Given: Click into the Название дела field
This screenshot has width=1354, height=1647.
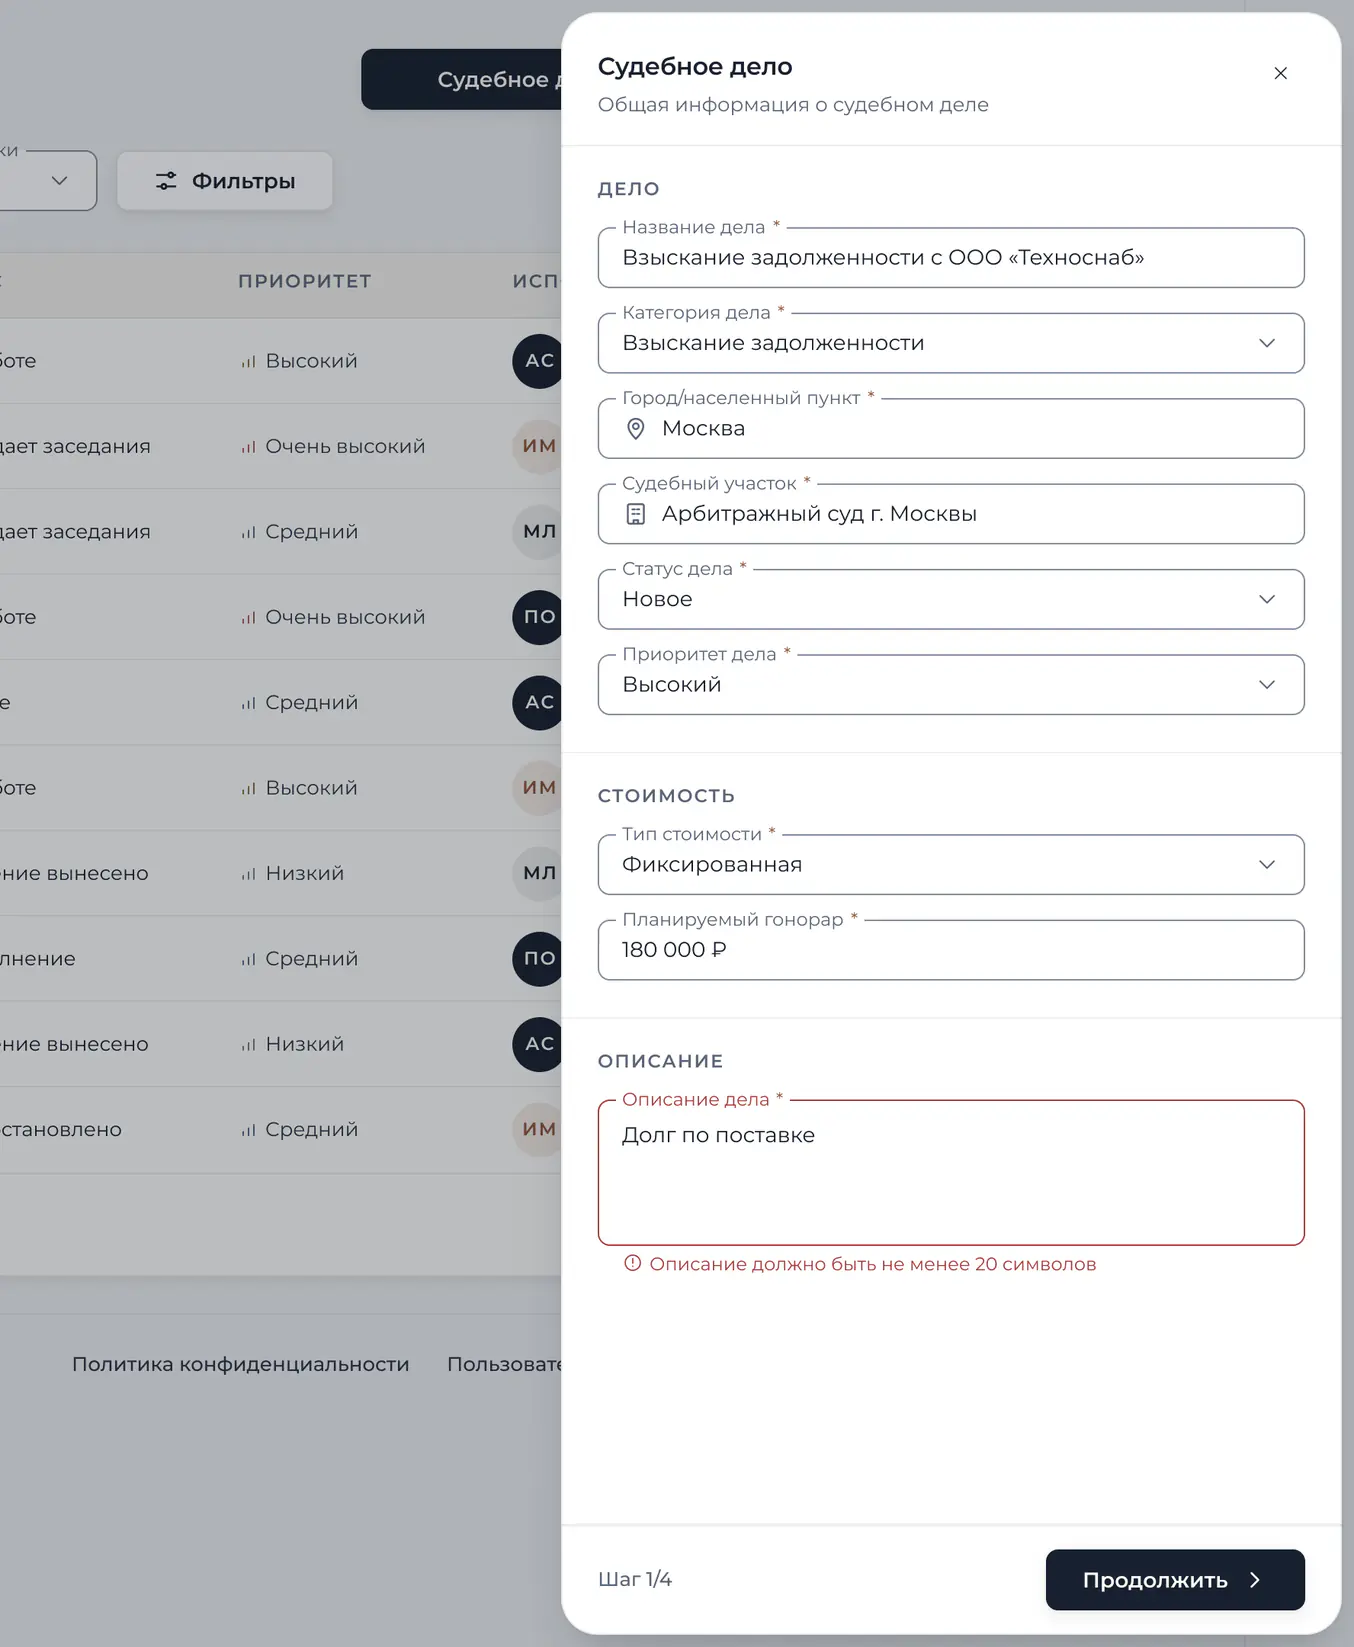Looking at the screenshot, I should pyautogui.click(x=951, y=258).
